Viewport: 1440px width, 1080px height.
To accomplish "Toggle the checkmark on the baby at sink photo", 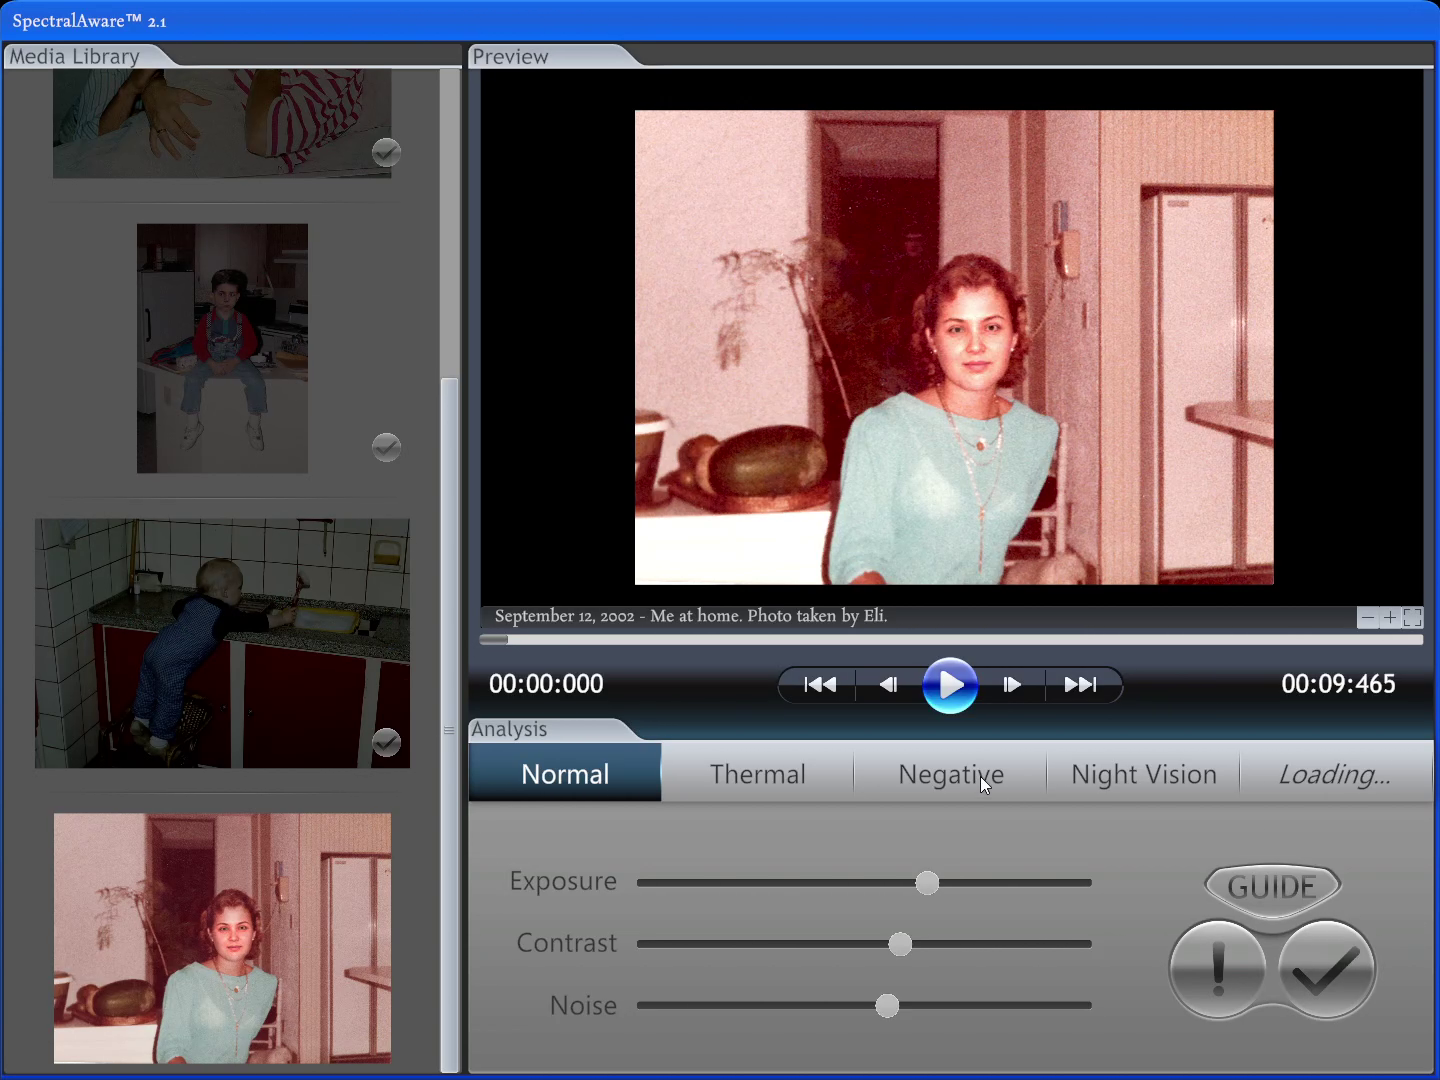I will click(x=386, y=742).
